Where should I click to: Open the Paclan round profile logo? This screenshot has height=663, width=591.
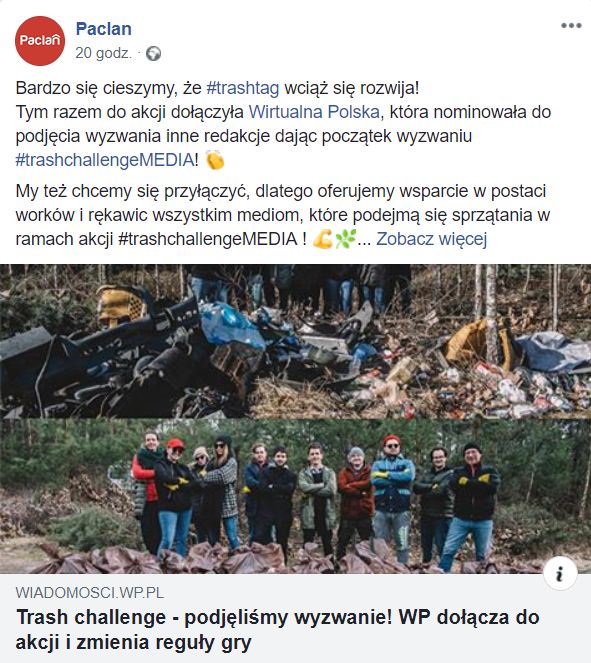click(40, 41)
